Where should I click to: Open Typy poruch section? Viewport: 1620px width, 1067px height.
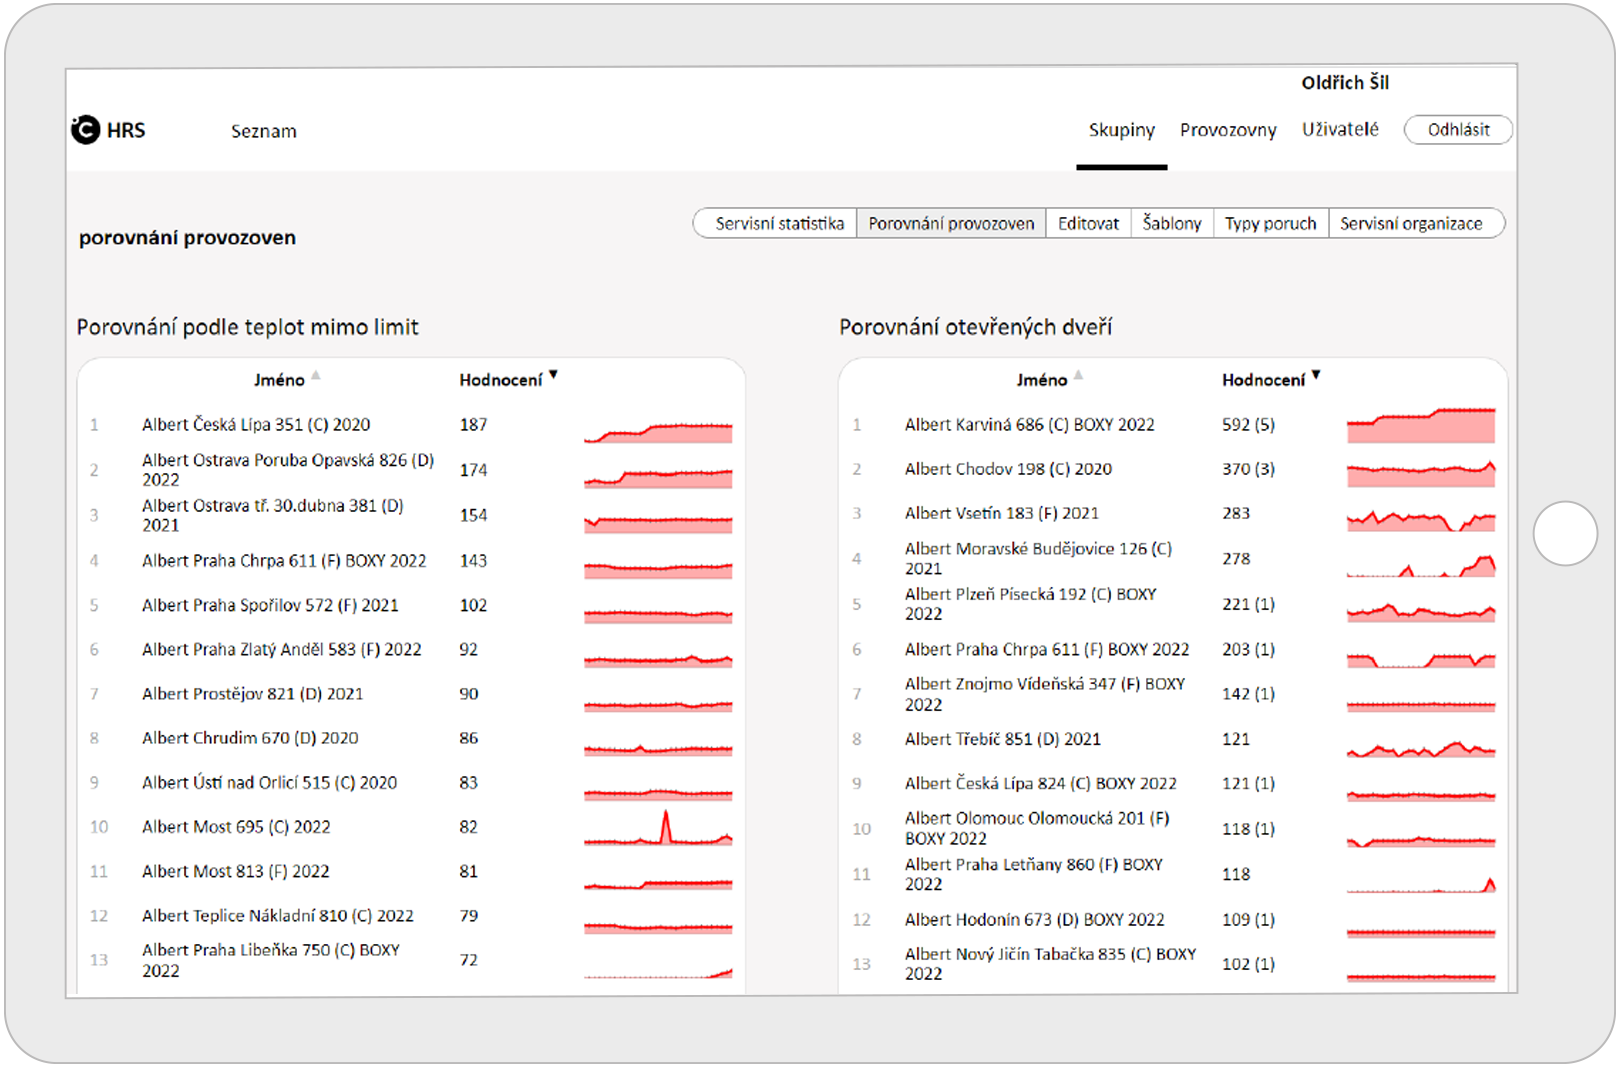click(x=1270, y=223)
